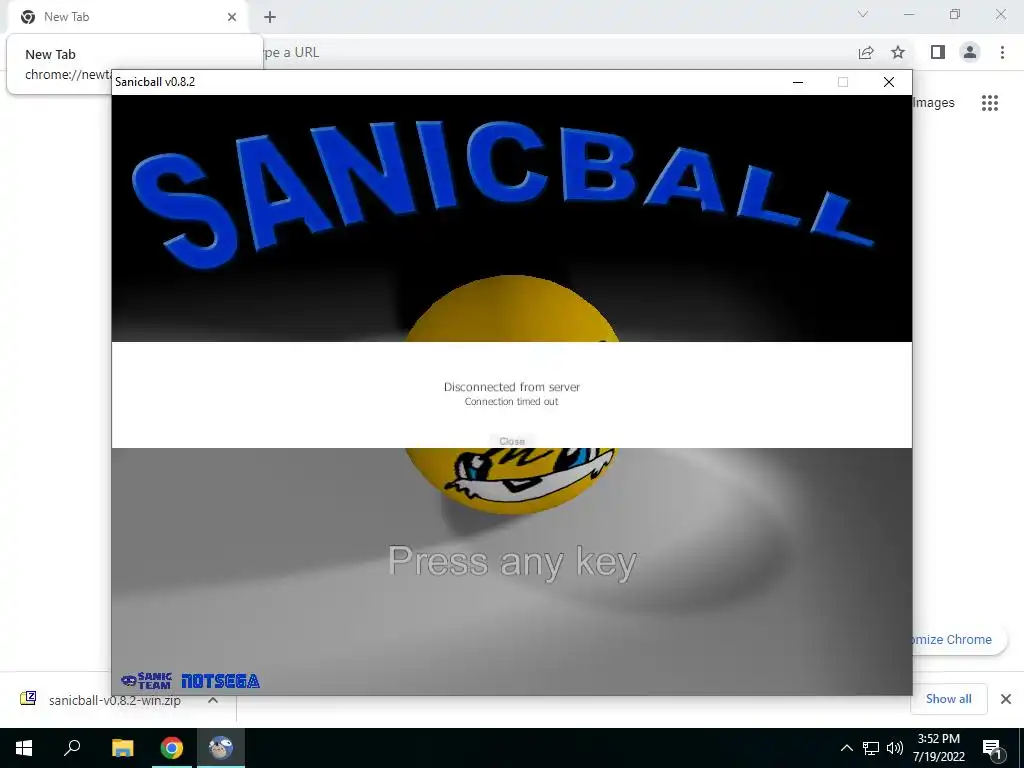Open notification center

pyautogui.click(x=992, y=748)
